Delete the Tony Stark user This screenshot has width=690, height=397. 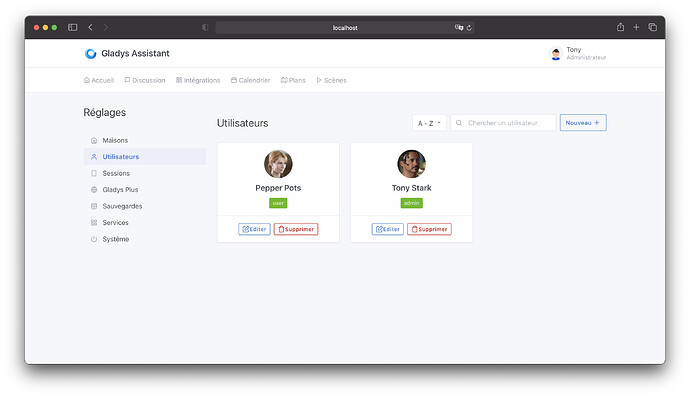pos(429,229)
